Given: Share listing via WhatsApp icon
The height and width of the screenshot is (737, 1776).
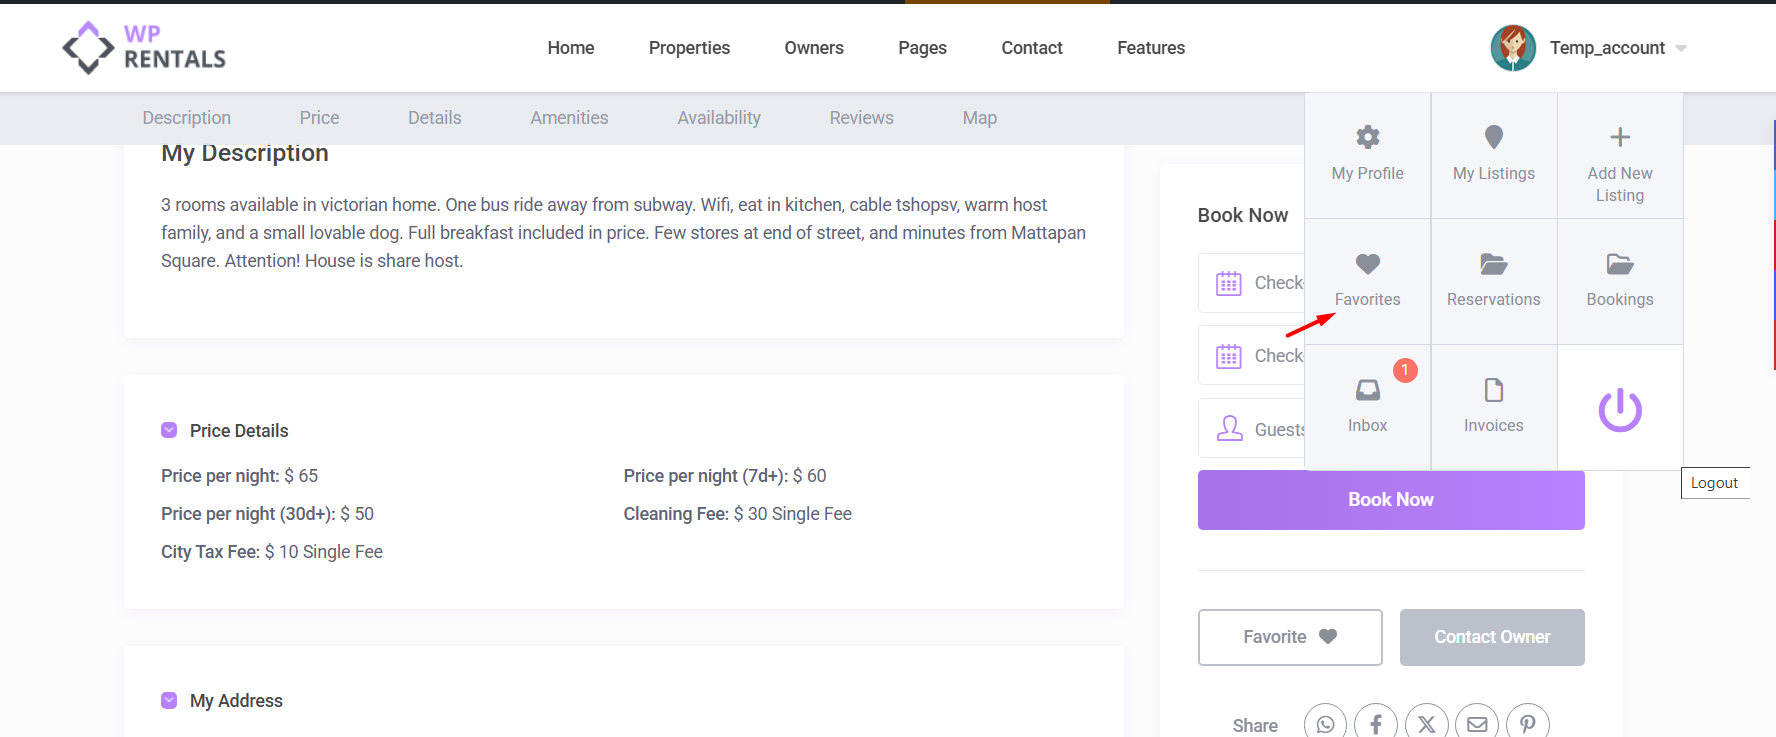Looking at the screenshot, I should pos(1325,724).
